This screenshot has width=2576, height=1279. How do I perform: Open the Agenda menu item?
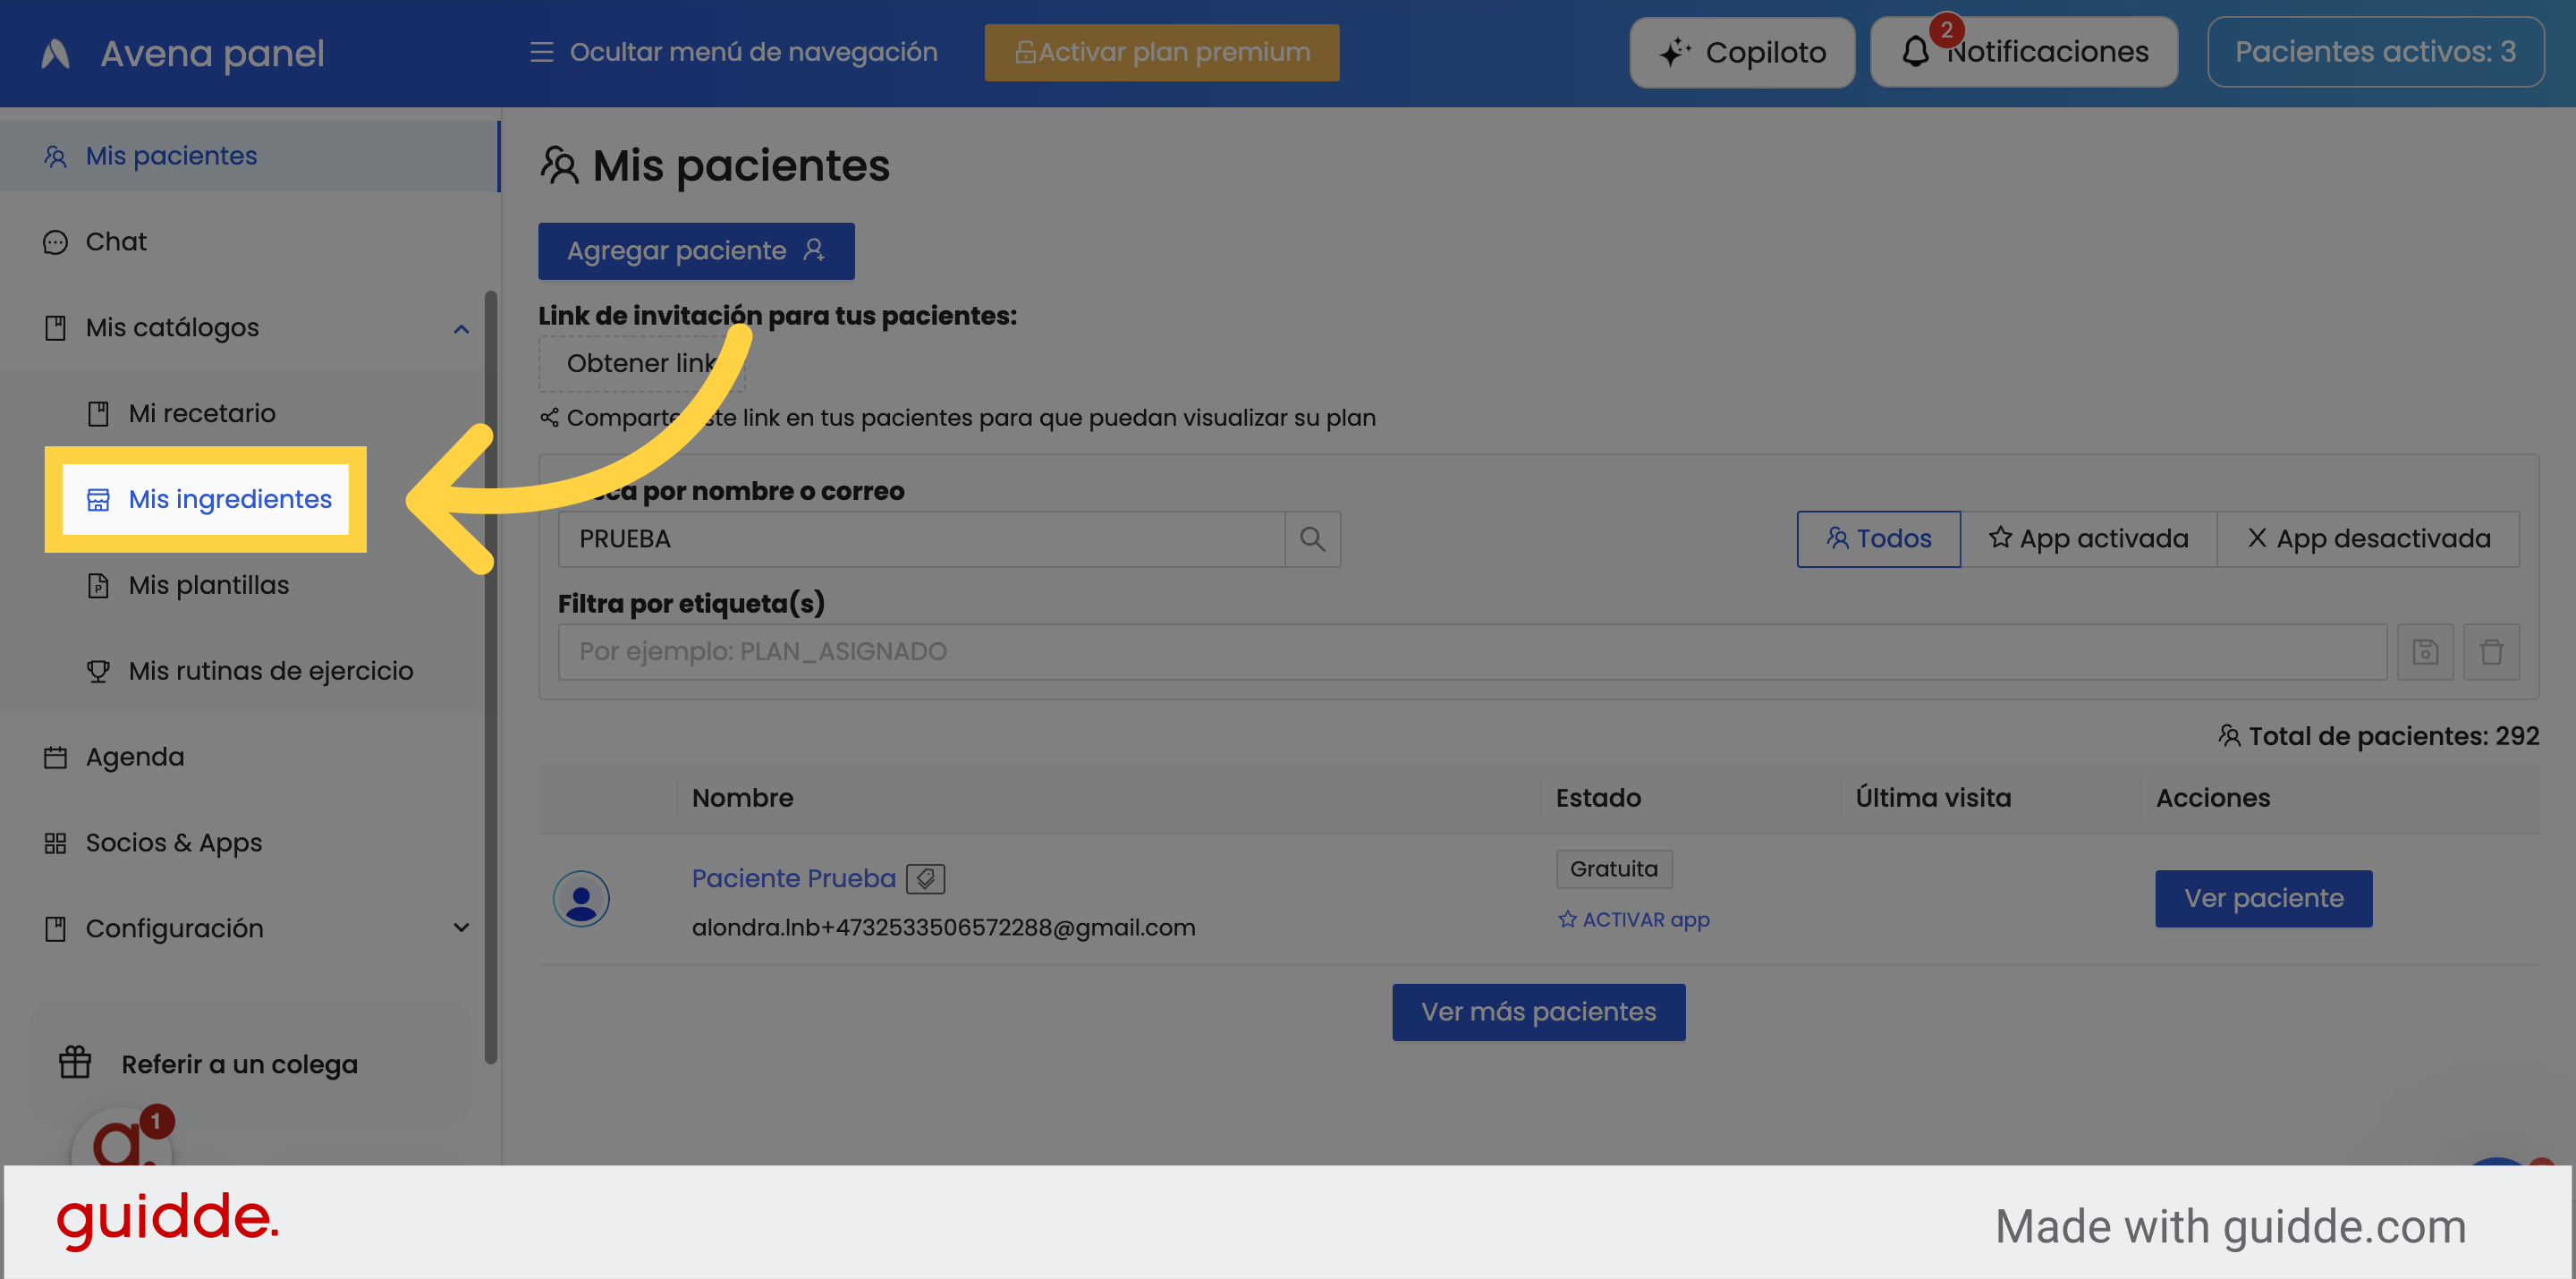[x=135, y=757]
